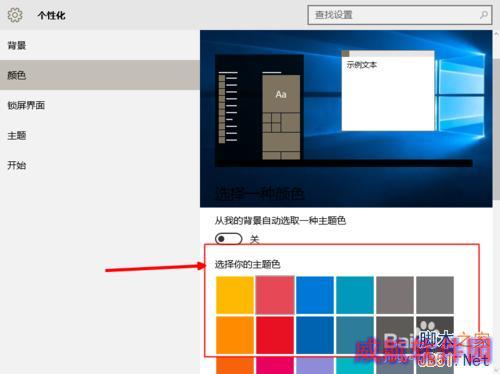The width and height of the screenshot is (500, 374).
Task: Open the 开始 settings page
Action: (x=100, y=165)
